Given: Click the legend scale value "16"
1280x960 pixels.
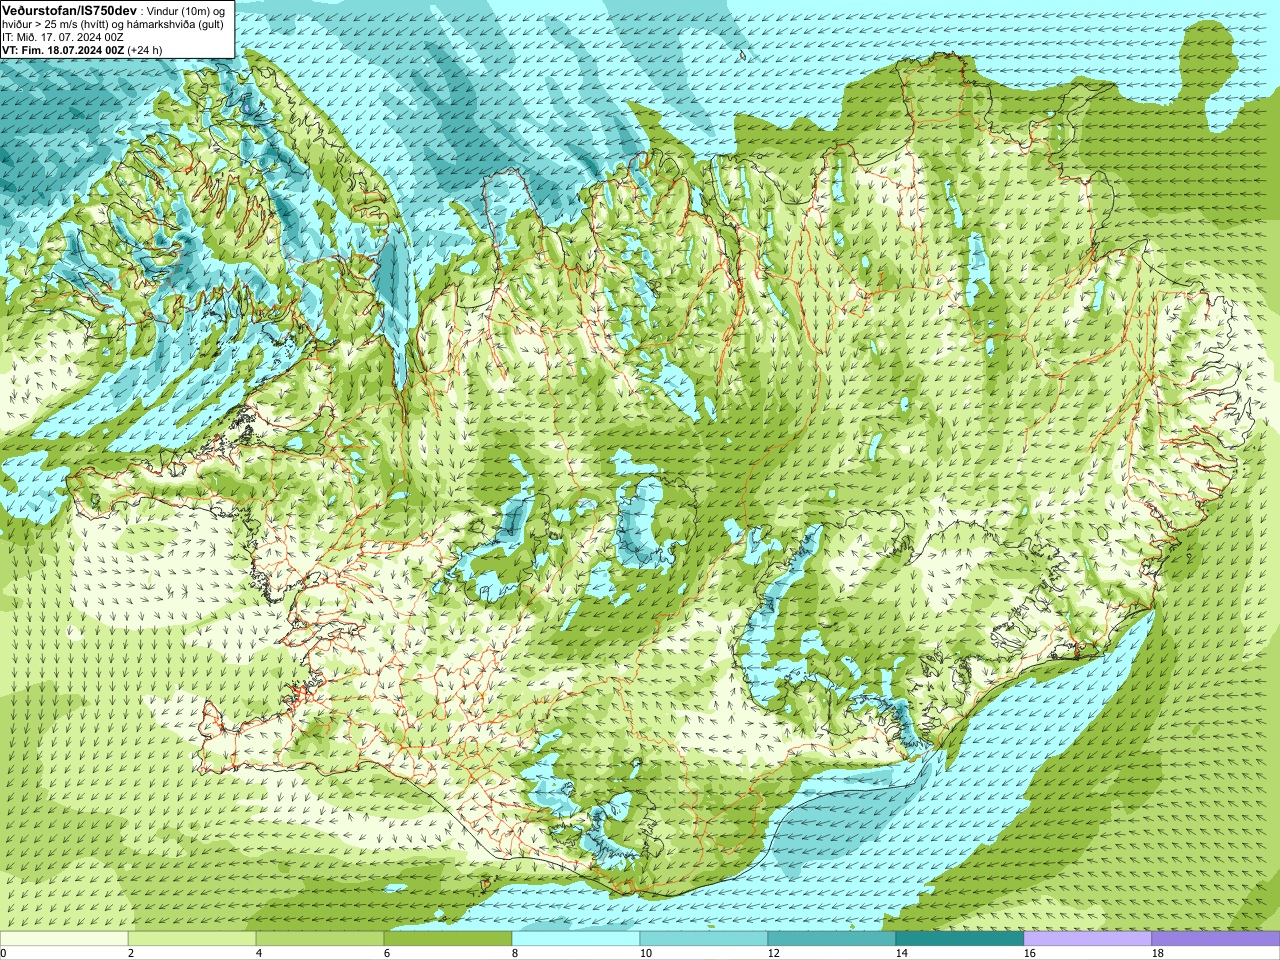Looking at the screenshot, I should click(1030, 954).
